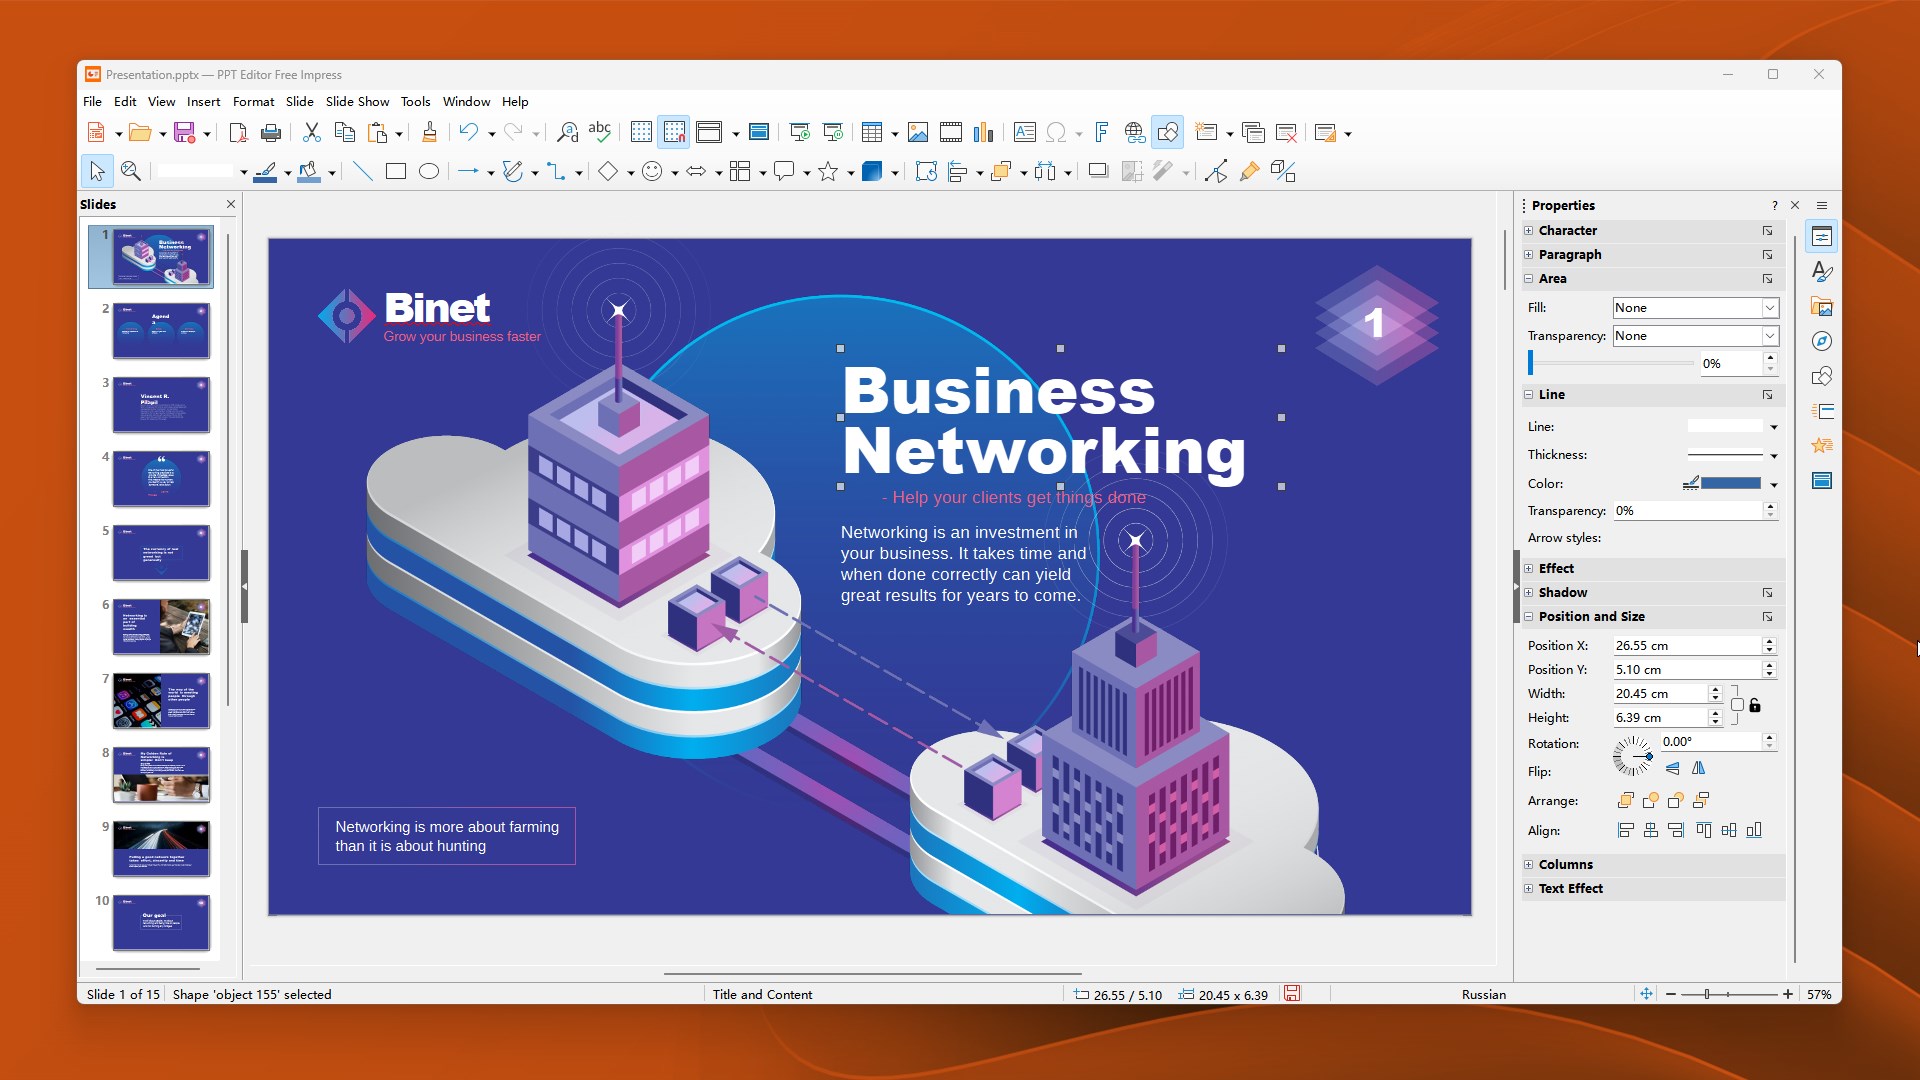Click the Flip Horizontally icon
This screenshot has height=1080, width=1920.
(1698, 769)
